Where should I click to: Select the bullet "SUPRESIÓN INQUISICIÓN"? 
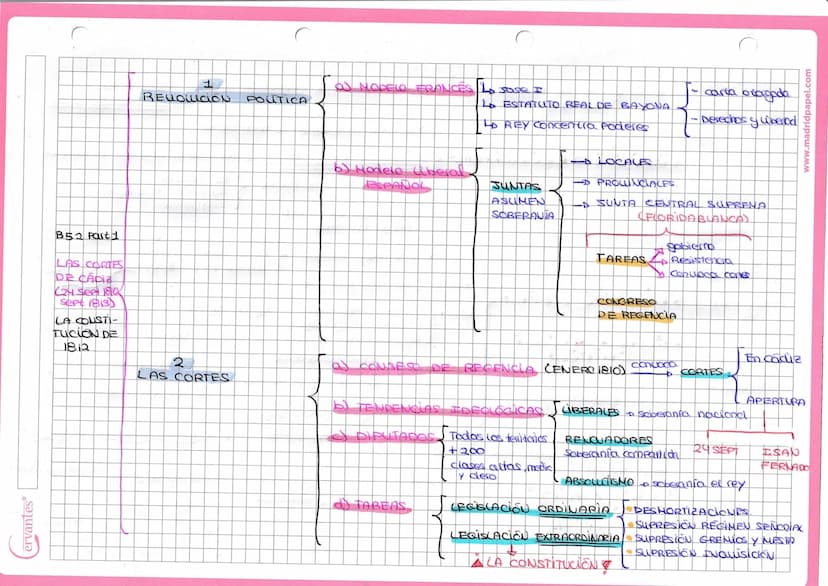704,554
